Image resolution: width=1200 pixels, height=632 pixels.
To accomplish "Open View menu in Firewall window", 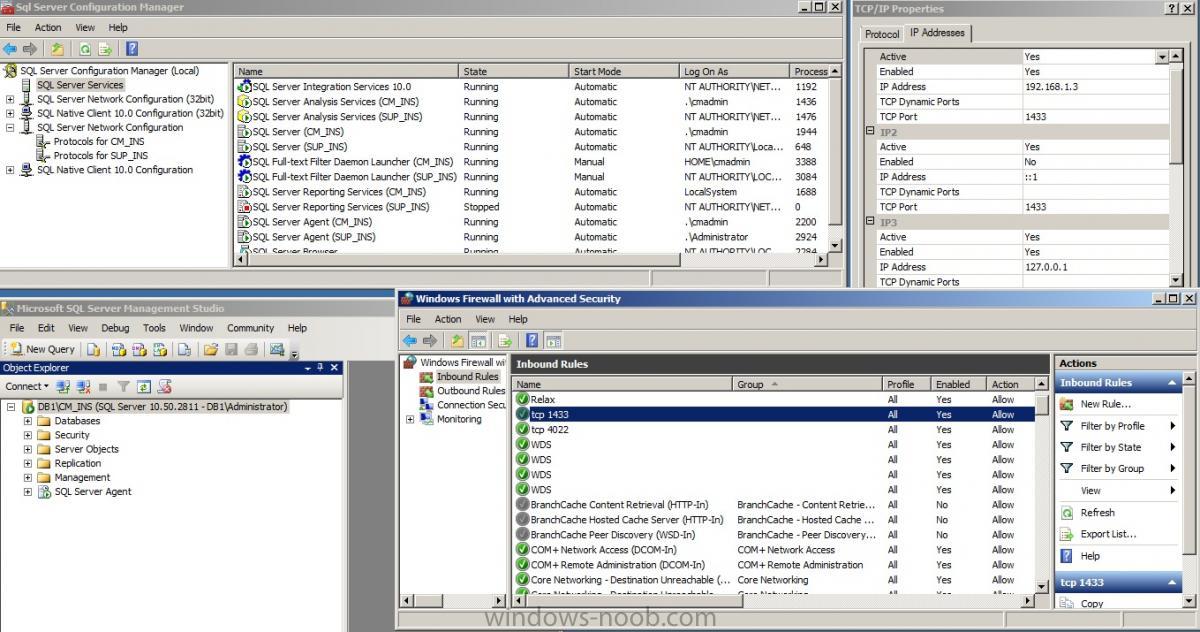I will tap(485, 319).
